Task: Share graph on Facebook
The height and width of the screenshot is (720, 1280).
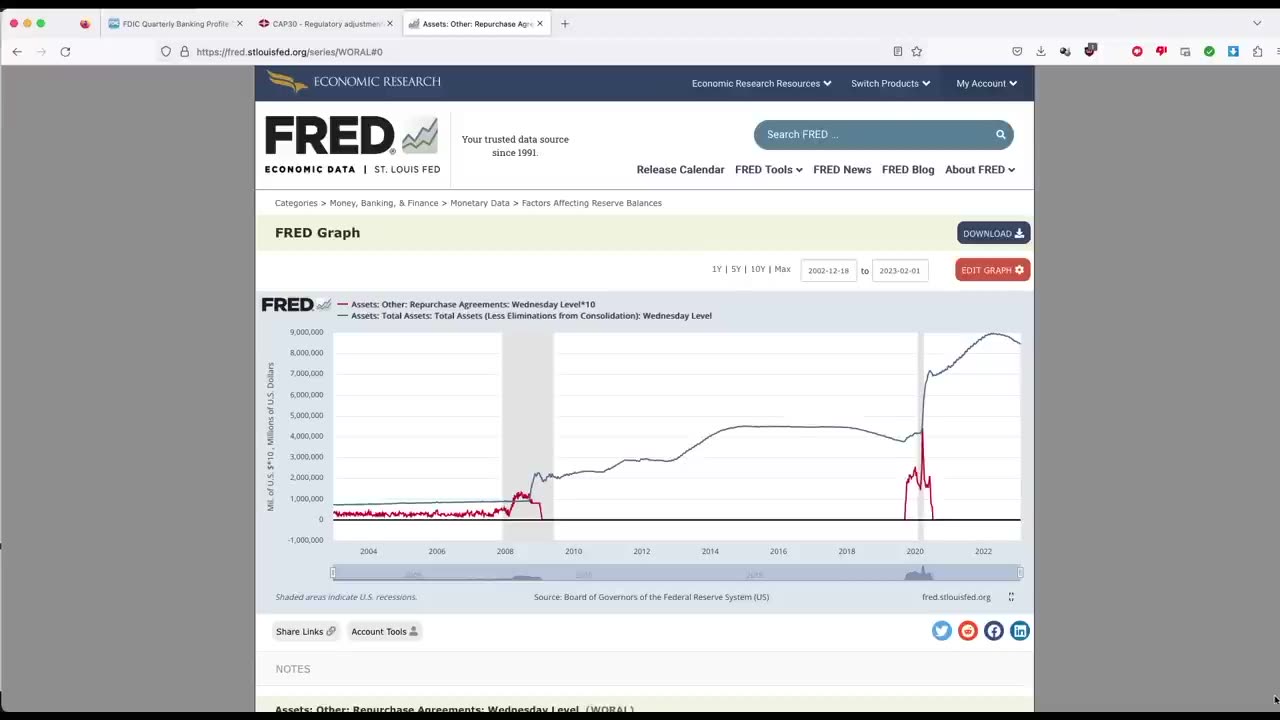Action: (993, 631)
